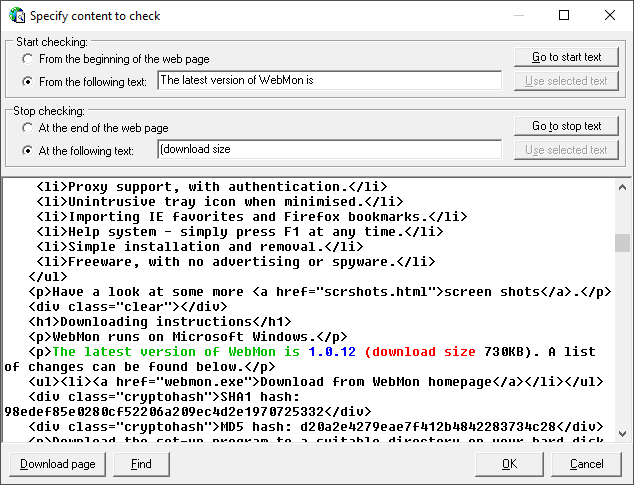Click the scroll up arrow of source view

pos(622,187)
